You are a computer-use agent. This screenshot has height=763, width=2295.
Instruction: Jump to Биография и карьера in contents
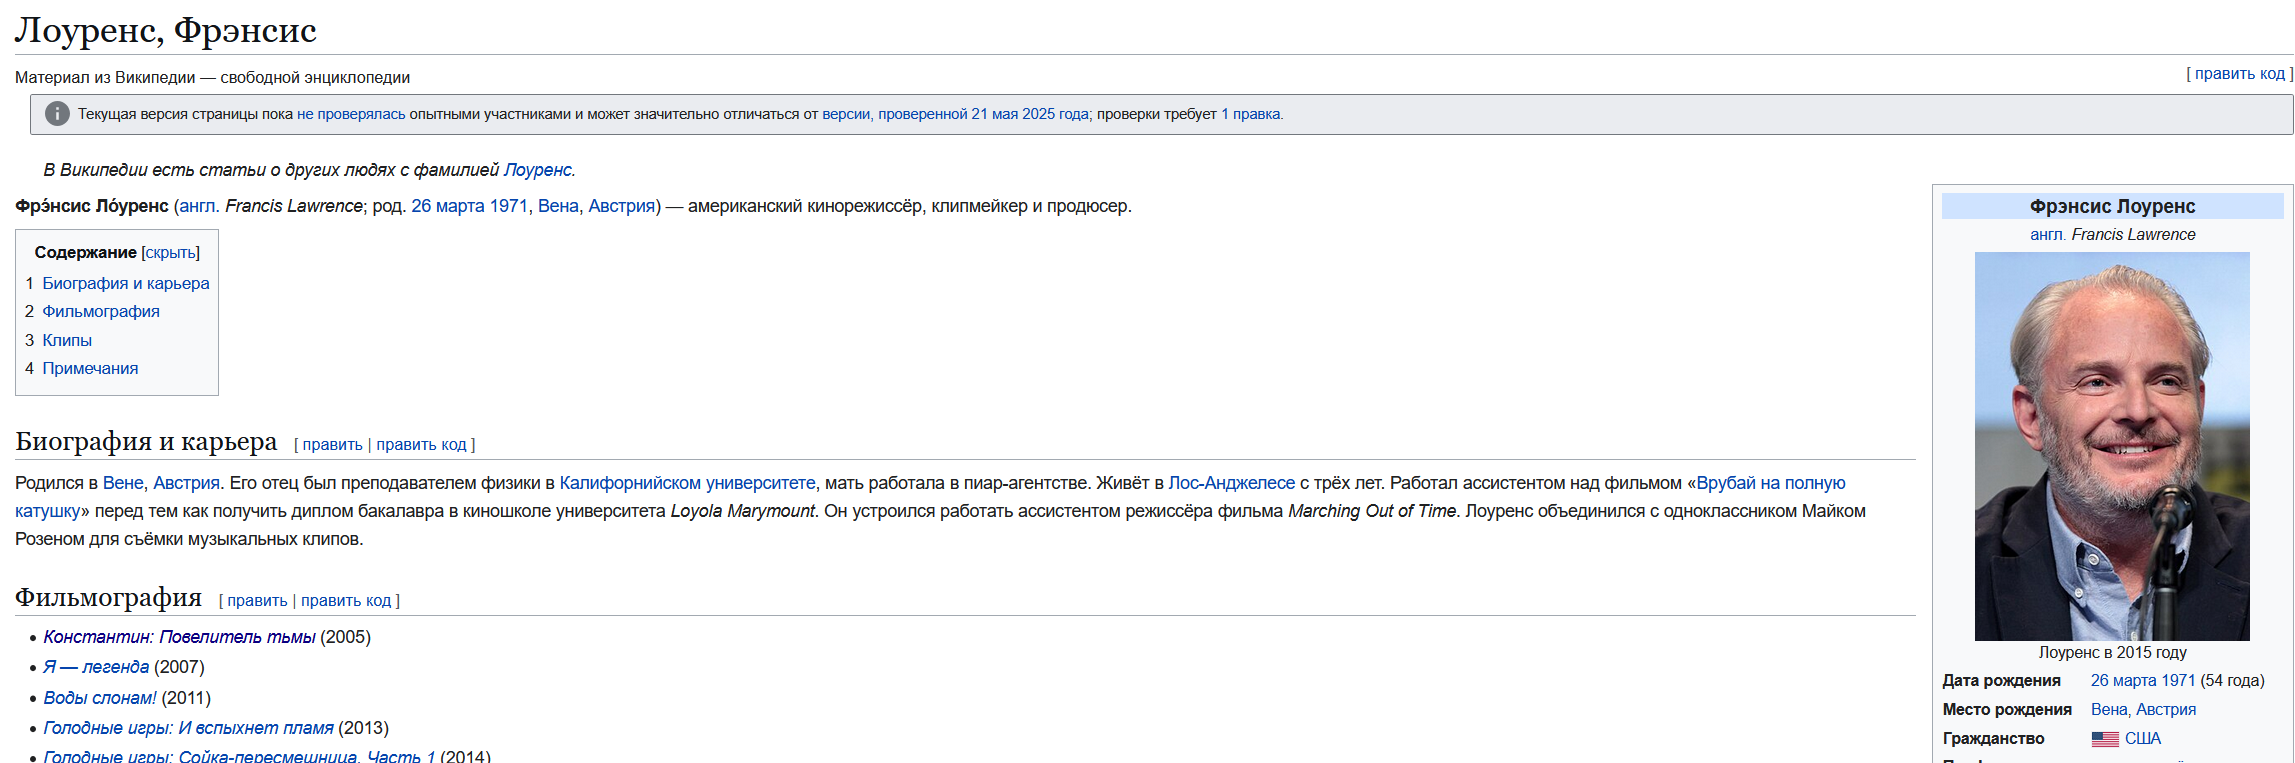coord(126,283)
